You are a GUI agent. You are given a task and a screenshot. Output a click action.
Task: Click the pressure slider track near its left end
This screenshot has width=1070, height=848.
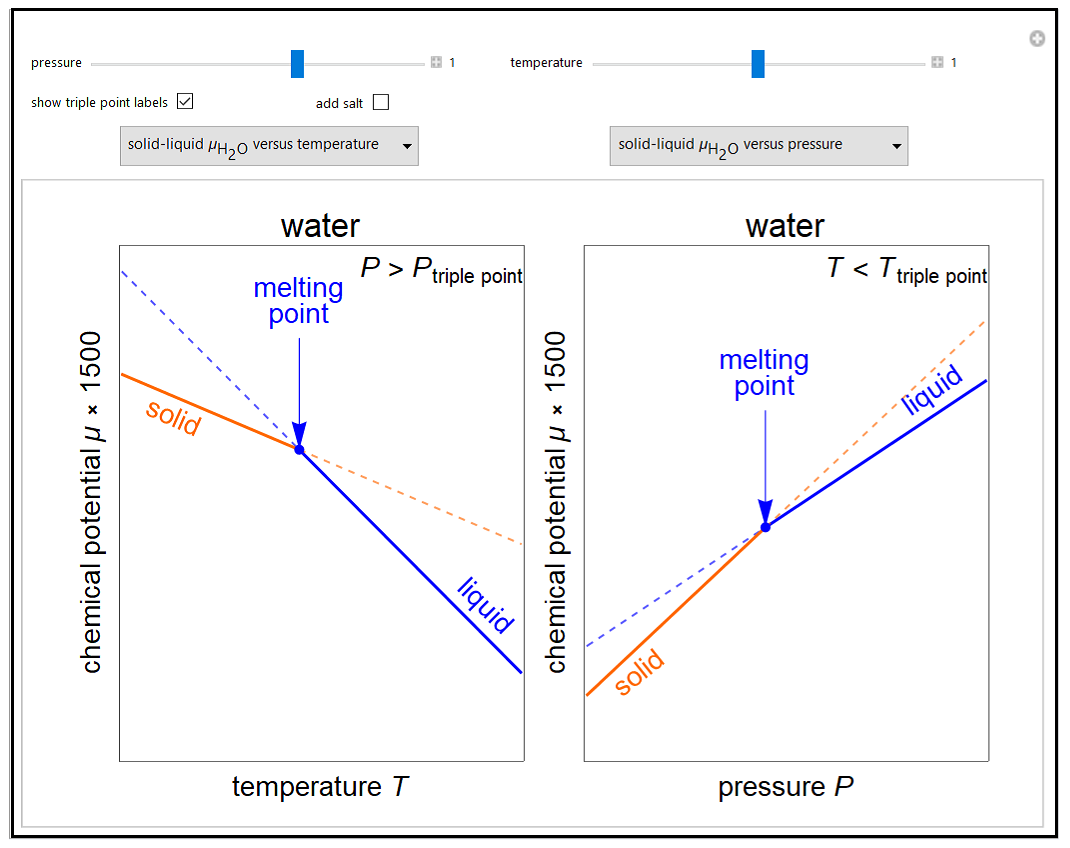click(110, 64)
